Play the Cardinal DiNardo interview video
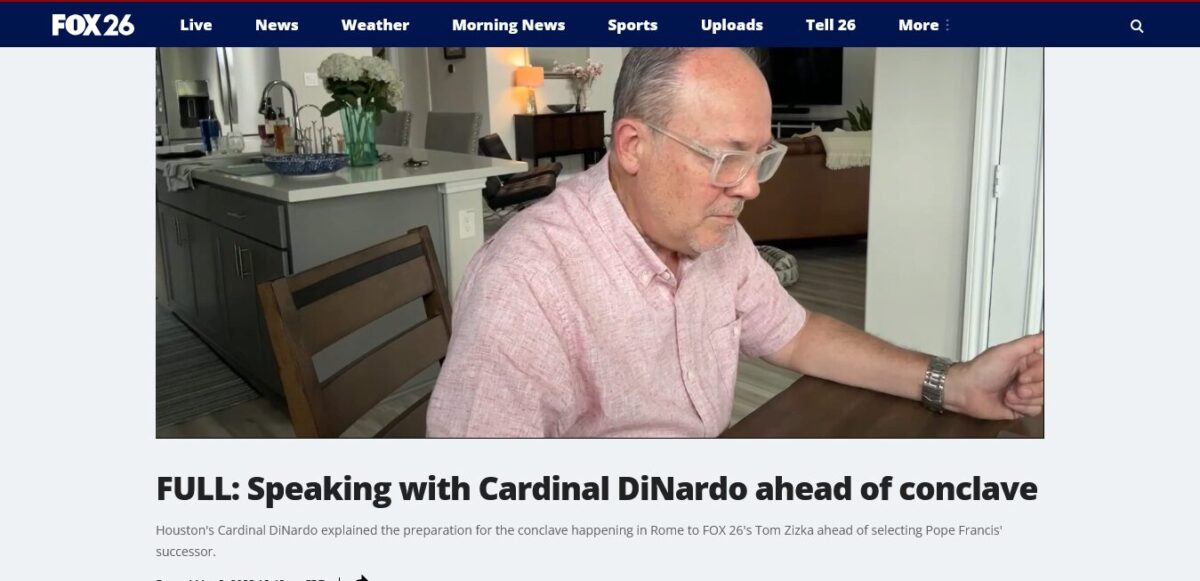Screen dimensions: 1200x581 [x=600, y=242]
